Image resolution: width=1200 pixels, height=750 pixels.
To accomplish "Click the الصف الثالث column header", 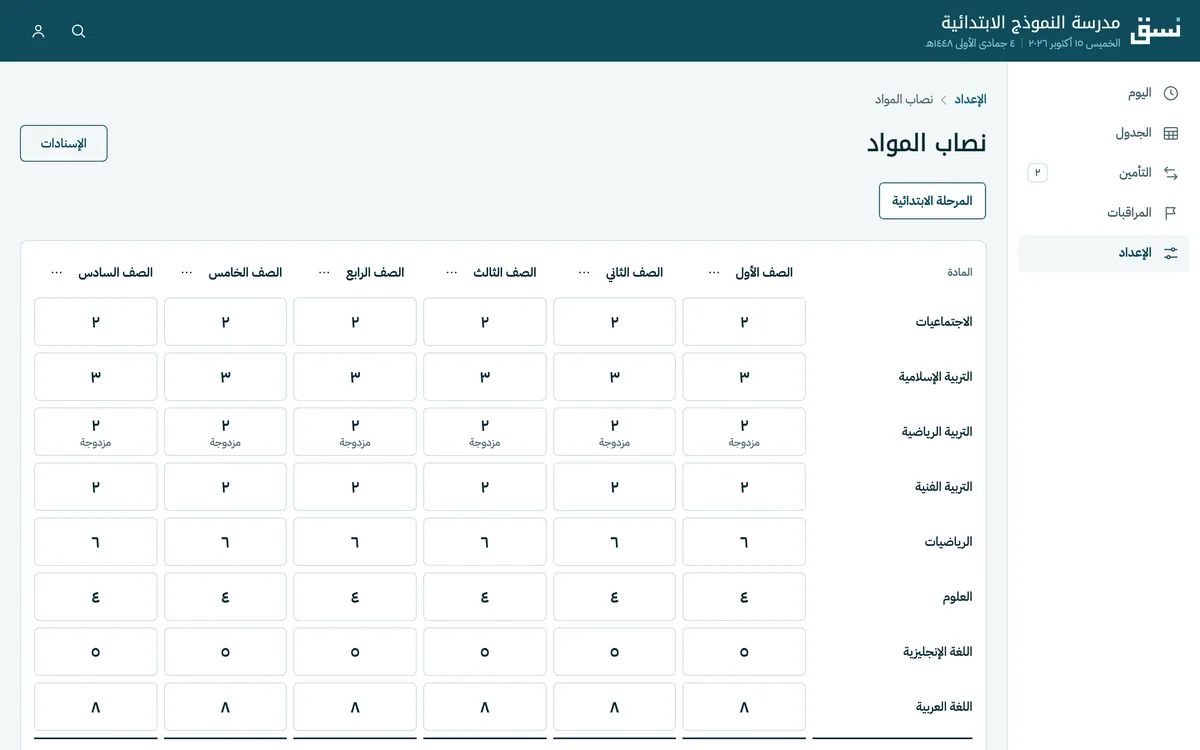I will tap(505, 272).
